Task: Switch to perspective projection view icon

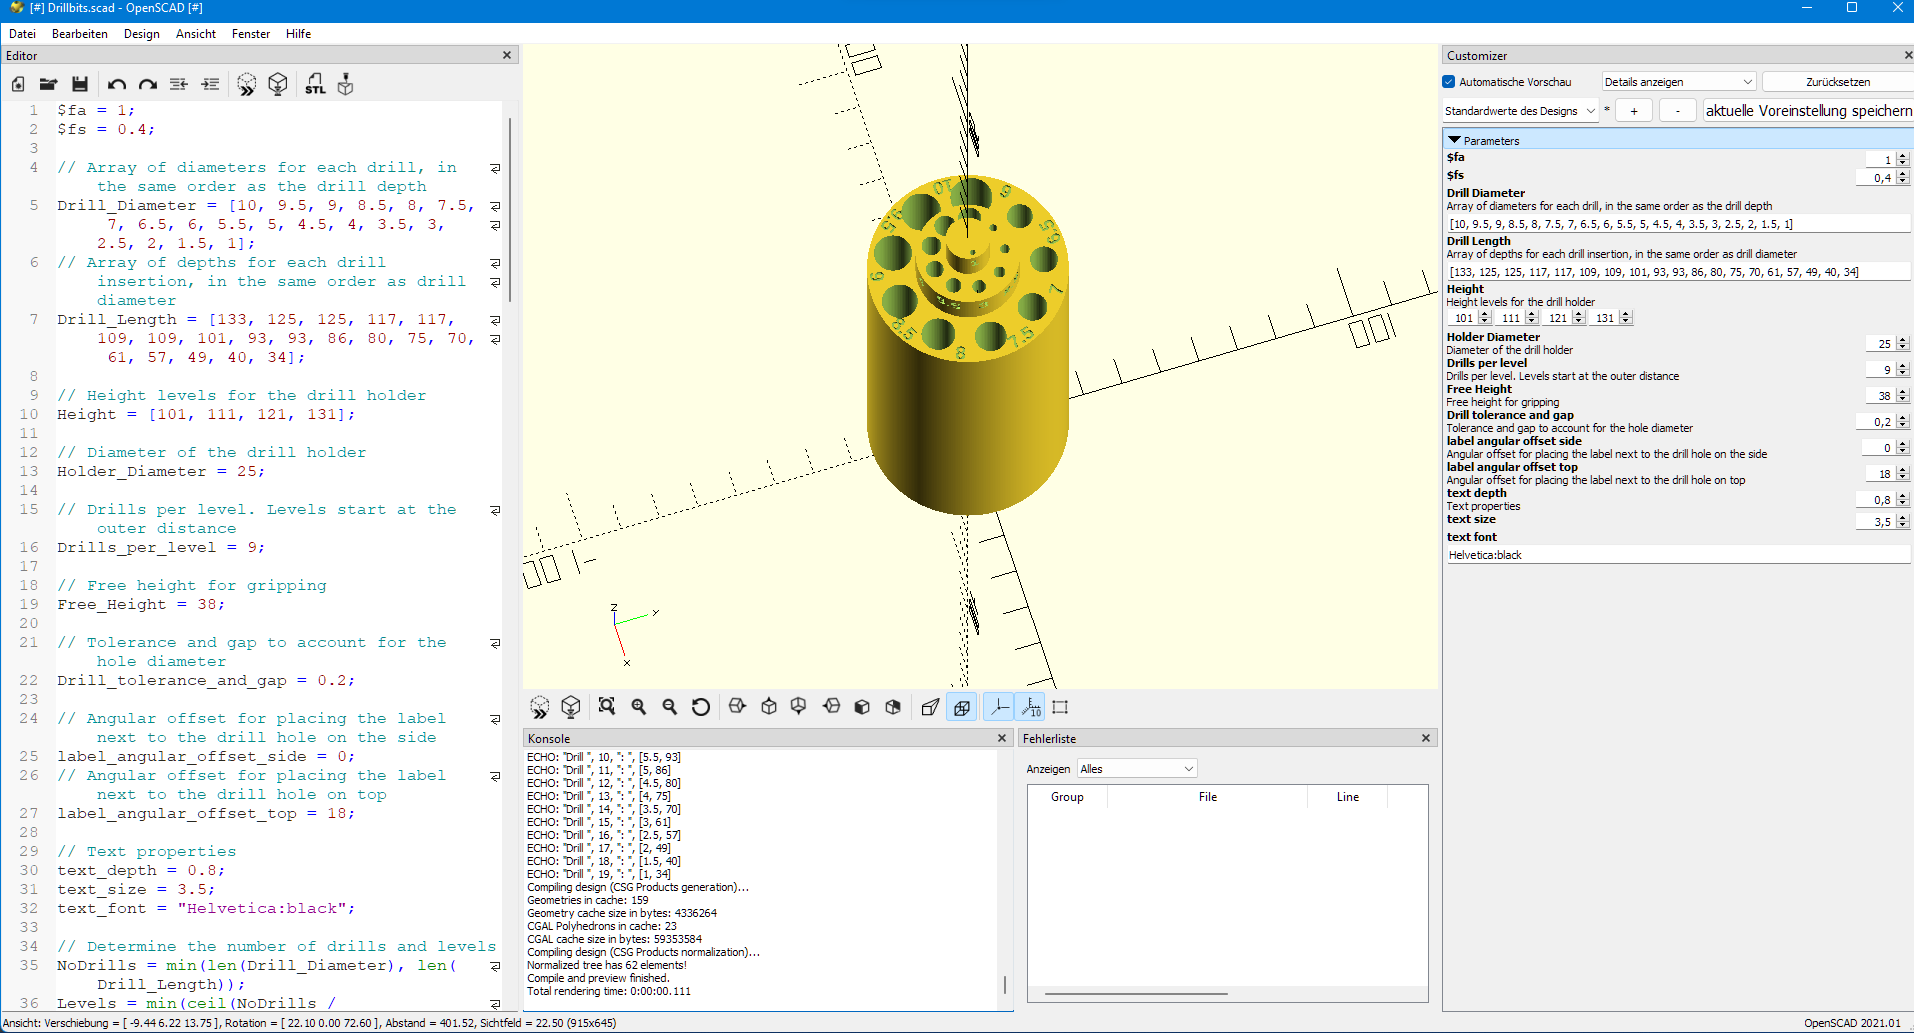Action: tap(930, 707)
